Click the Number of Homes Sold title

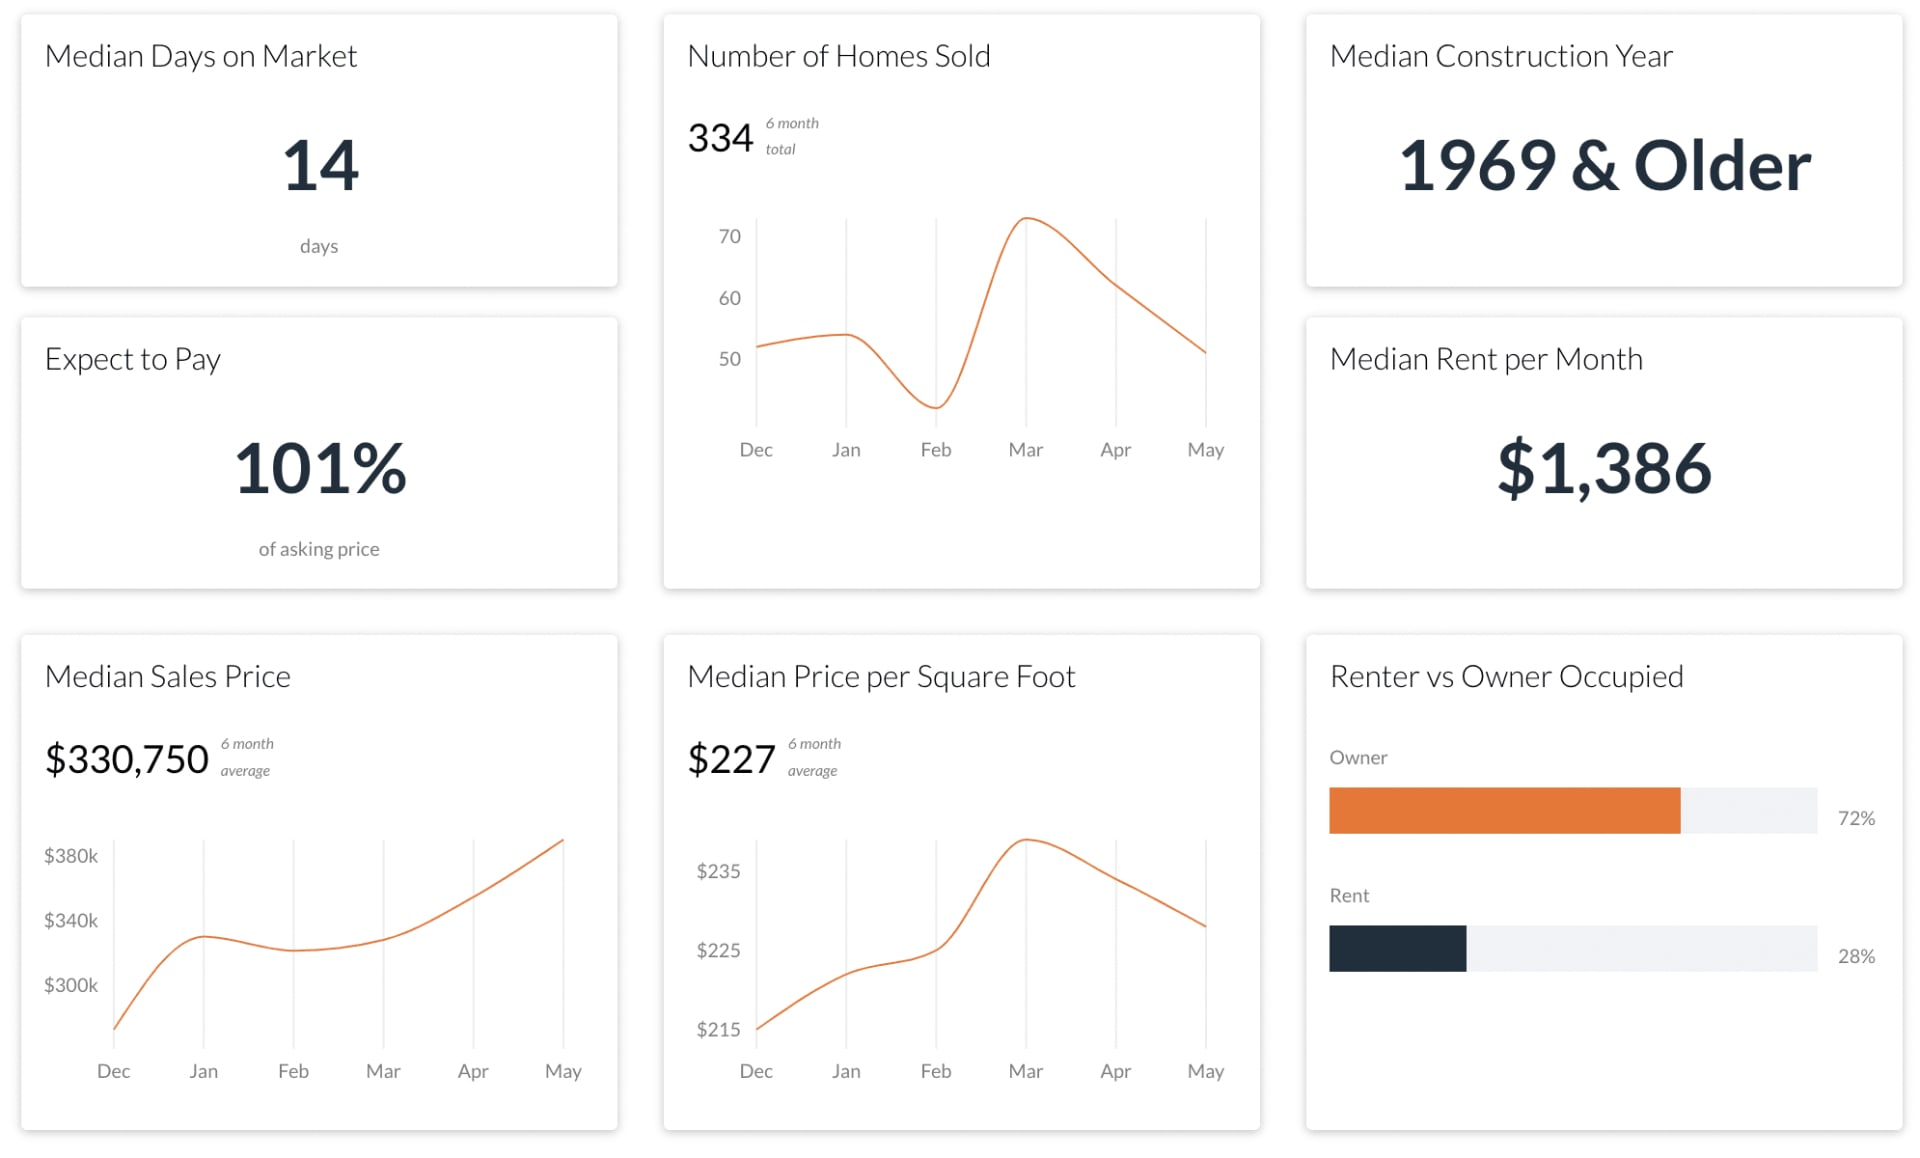[838, 56]
